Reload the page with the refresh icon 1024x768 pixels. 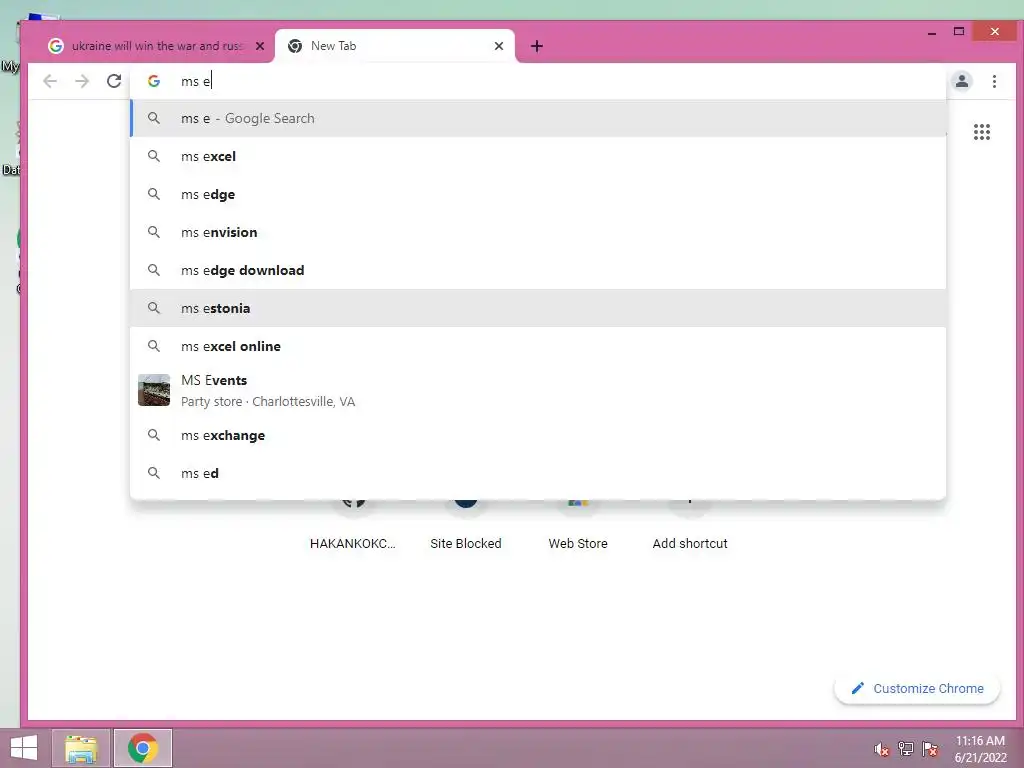pos(114,81)
